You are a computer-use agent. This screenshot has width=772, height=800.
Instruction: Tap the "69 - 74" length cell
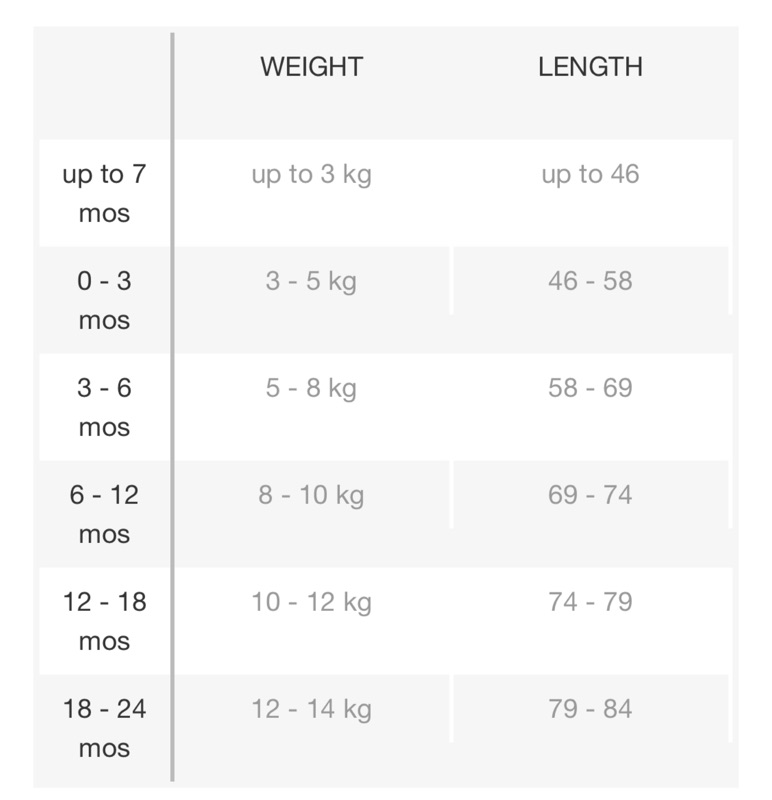pos(590,495)
